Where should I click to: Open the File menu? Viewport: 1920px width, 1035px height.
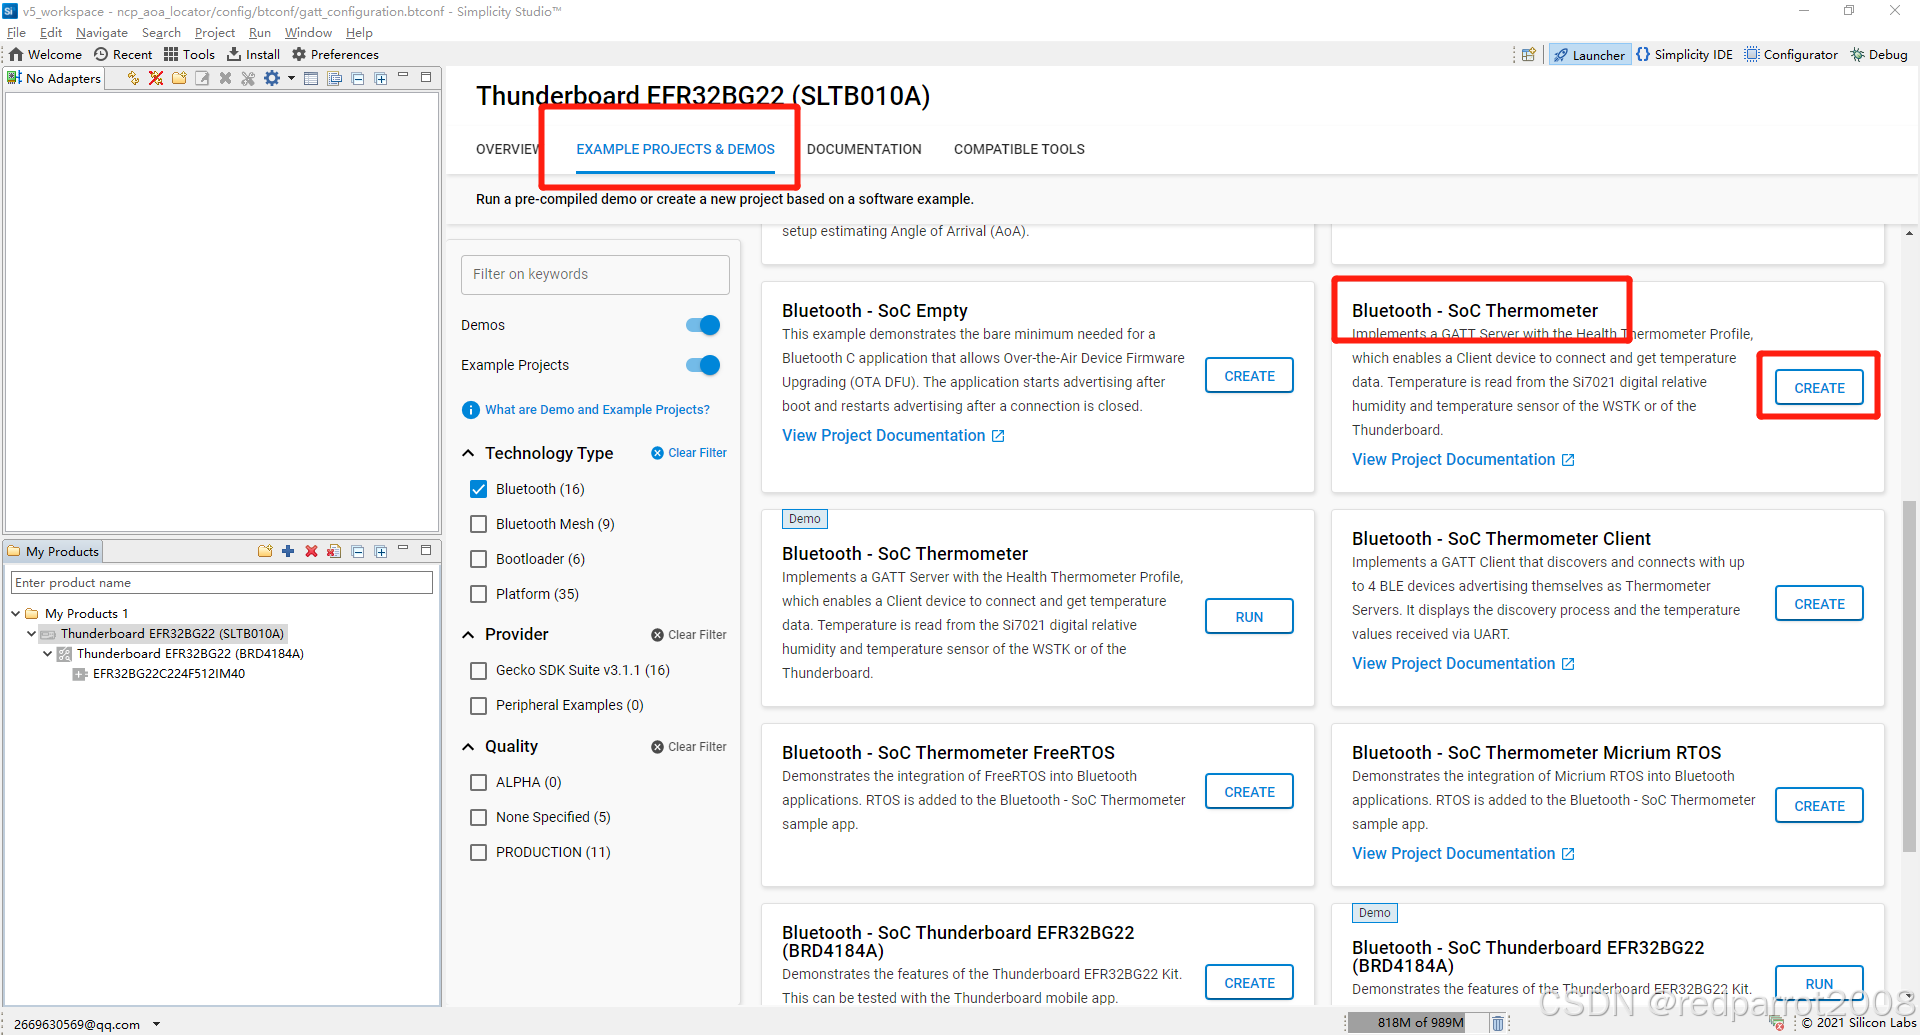(x=16, y=33)
